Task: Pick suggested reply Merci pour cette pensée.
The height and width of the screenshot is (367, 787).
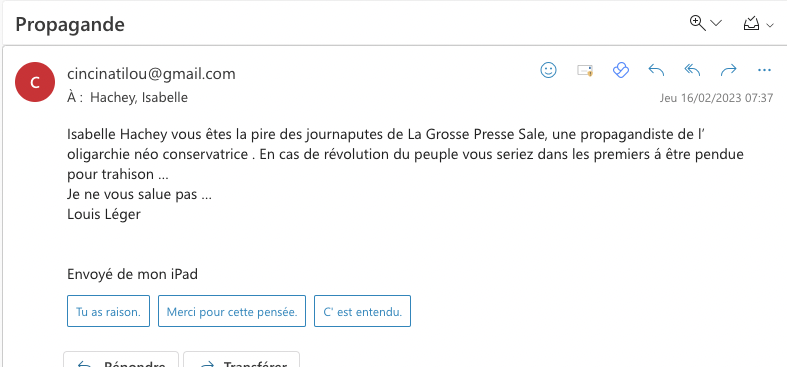Action: click(232, 311)
